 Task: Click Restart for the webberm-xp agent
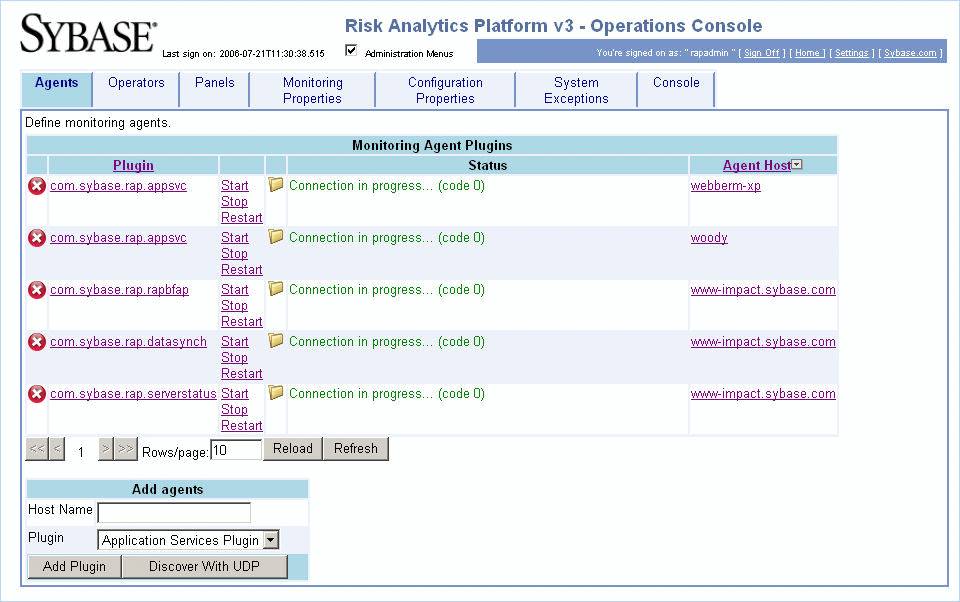[242, 217]
